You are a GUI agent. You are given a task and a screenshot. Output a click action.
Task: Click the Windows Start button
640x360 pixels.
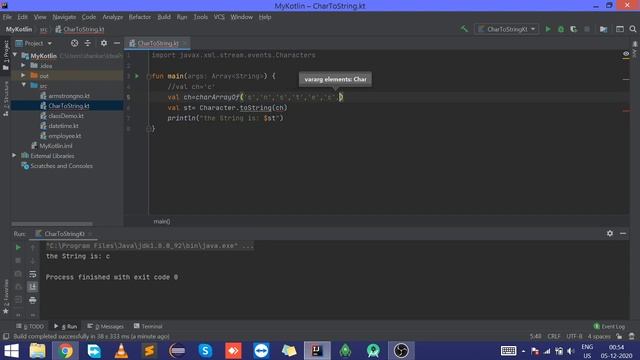[x=11, y=351]
